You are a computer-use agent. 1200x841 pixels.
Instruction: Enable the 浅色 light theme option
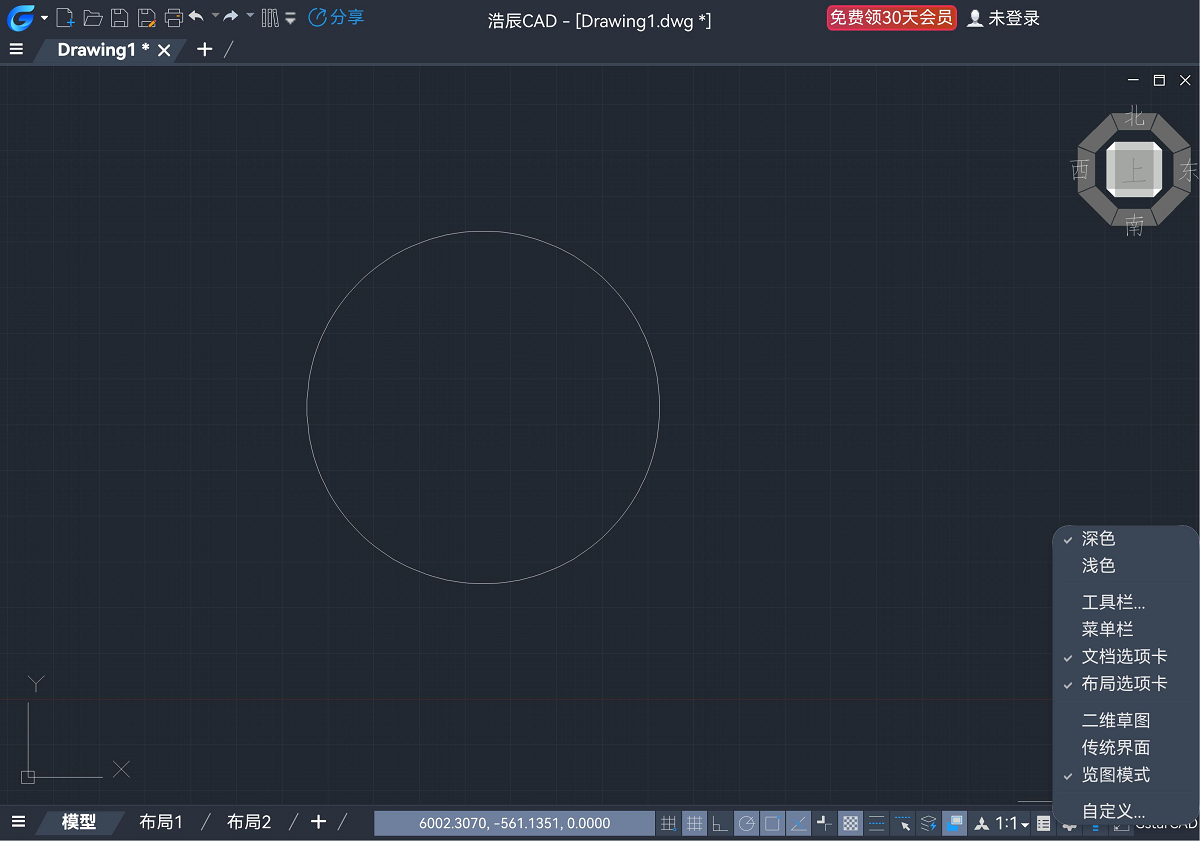pos(1097,565)
